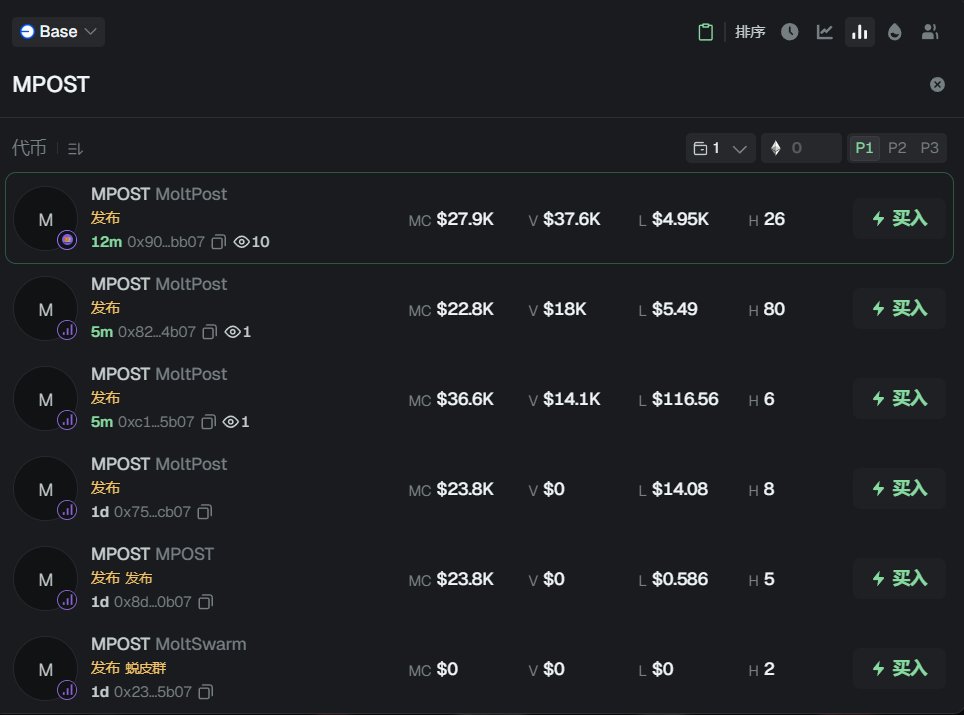
Task: Click address text 0x90...bb07
Action: tap(165, 242)
